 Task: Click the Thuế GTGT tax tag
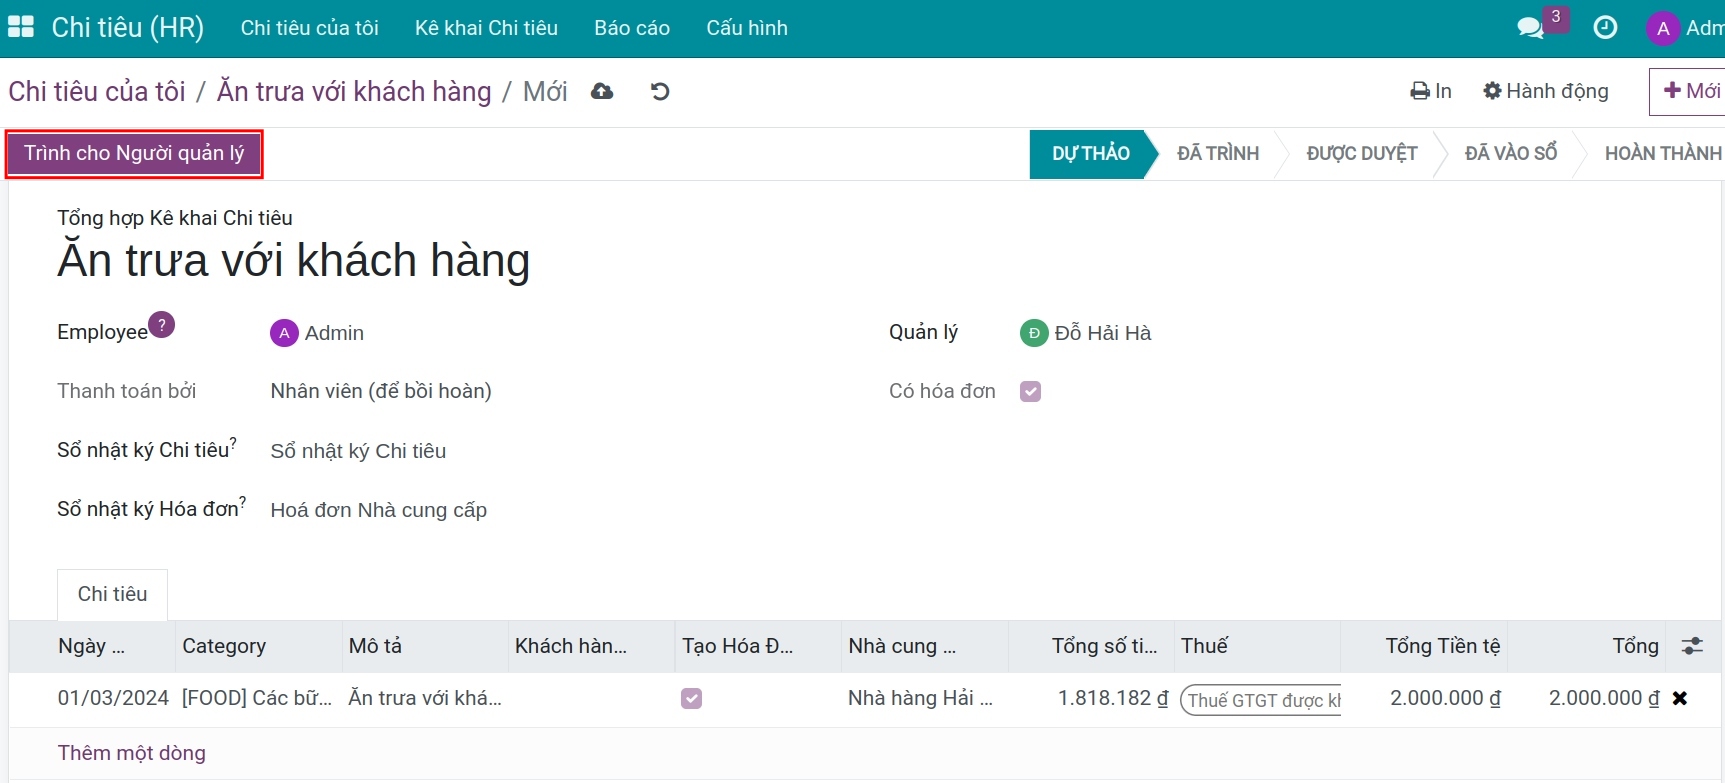1261,700
